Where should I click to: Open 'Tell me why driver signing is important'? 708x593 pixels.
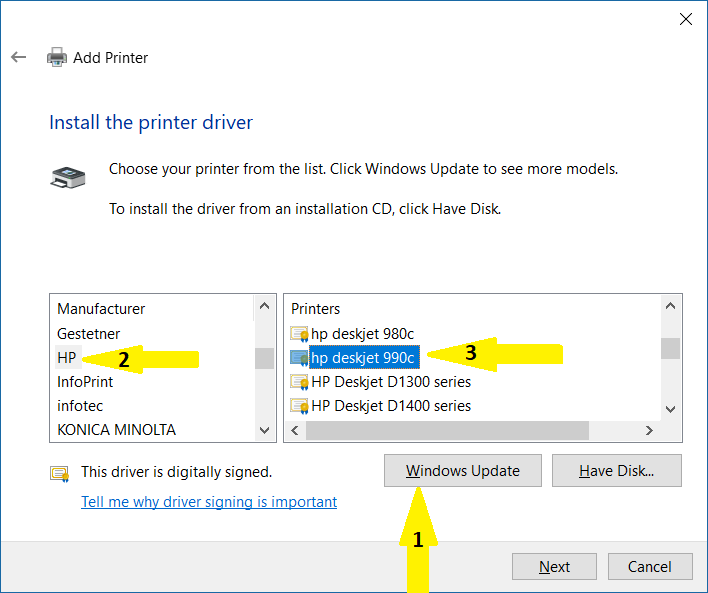209,502
